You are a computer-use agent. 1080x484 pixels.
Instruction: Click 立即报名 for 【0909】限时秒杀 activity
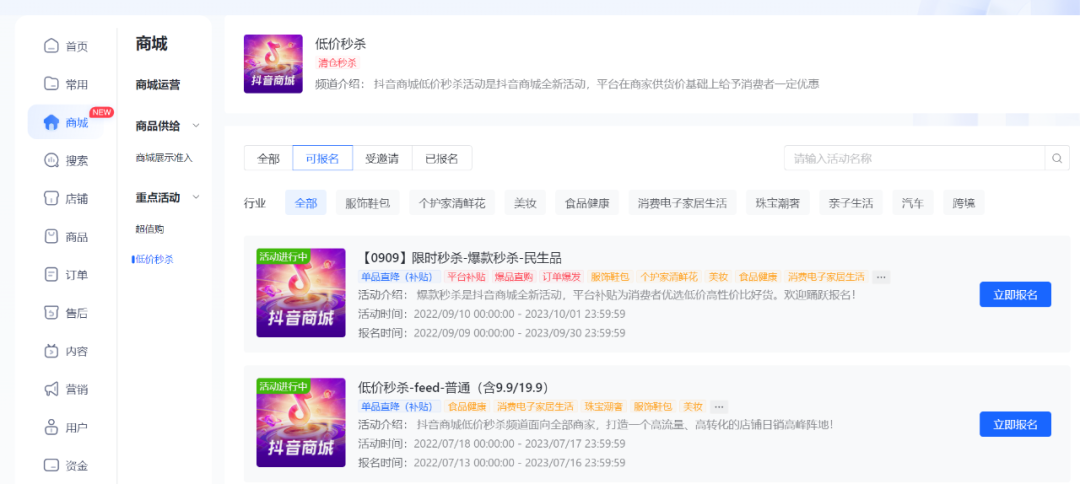pyautogui.click(x=1015, y=295)
